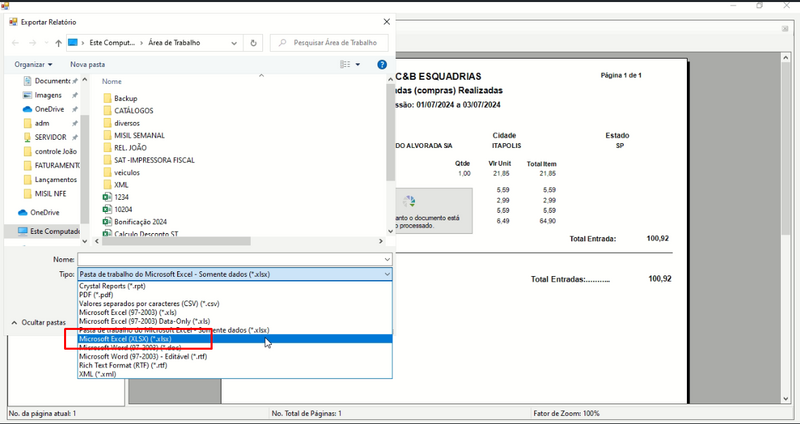Expand the address path history dropdown
The height and width of the screenshot is (424, 800).
click(x=234, y=43)
